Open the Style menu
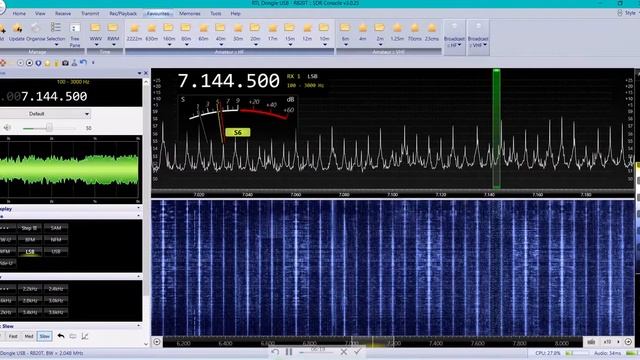This screenshot has height=360, width=640. tap(629, 13)
